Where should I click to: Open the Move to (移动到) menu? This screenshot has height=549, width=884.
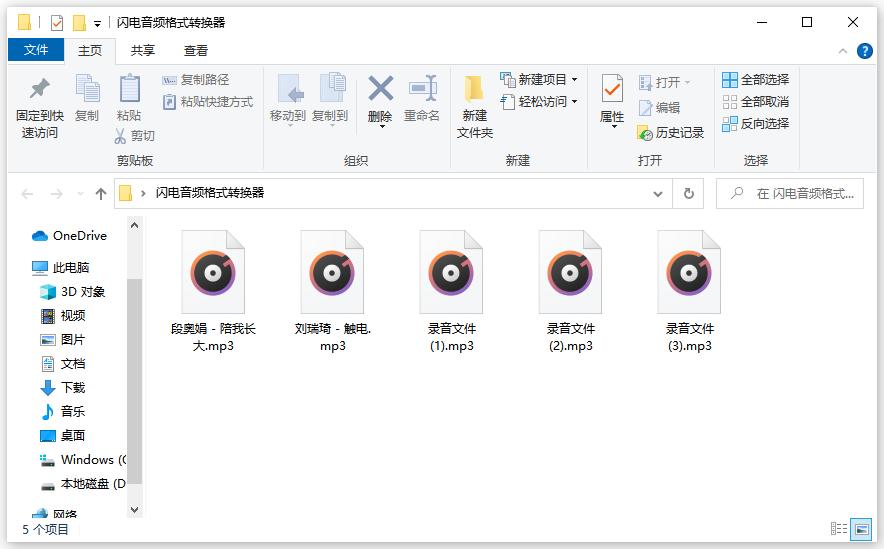point(288,99)
